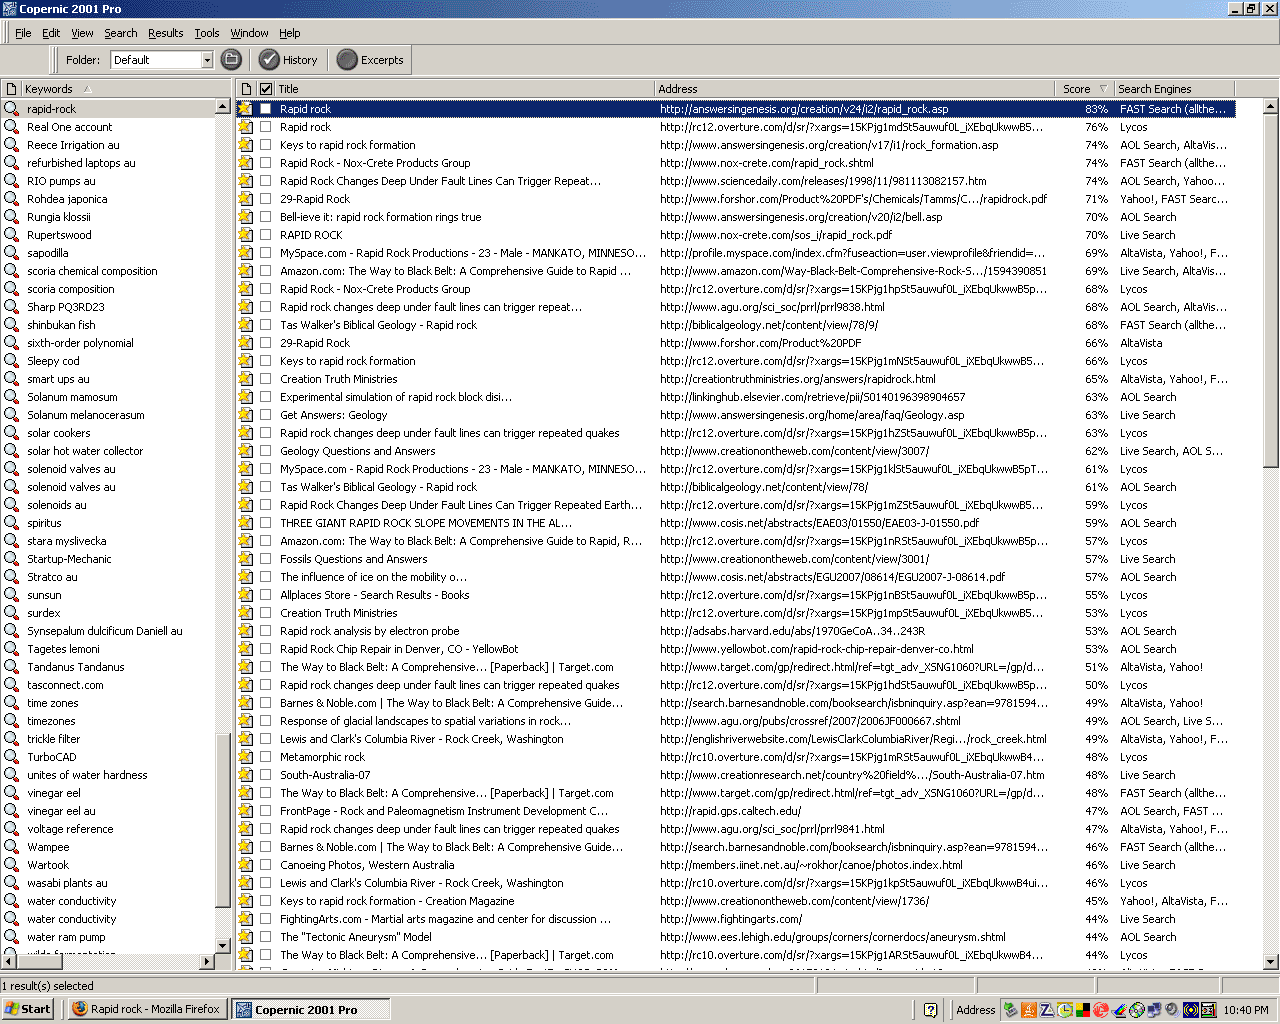This screenshot has width=1280, height=1024.
Task: Open the Tools menu
Action: (x=206, y=33)
